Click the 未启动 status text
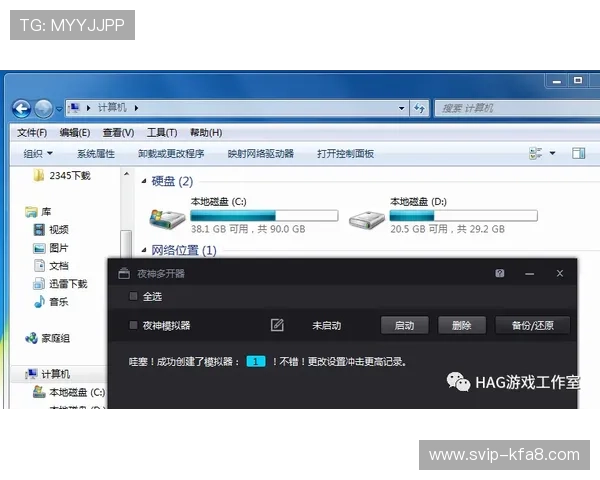 point(326,326)
